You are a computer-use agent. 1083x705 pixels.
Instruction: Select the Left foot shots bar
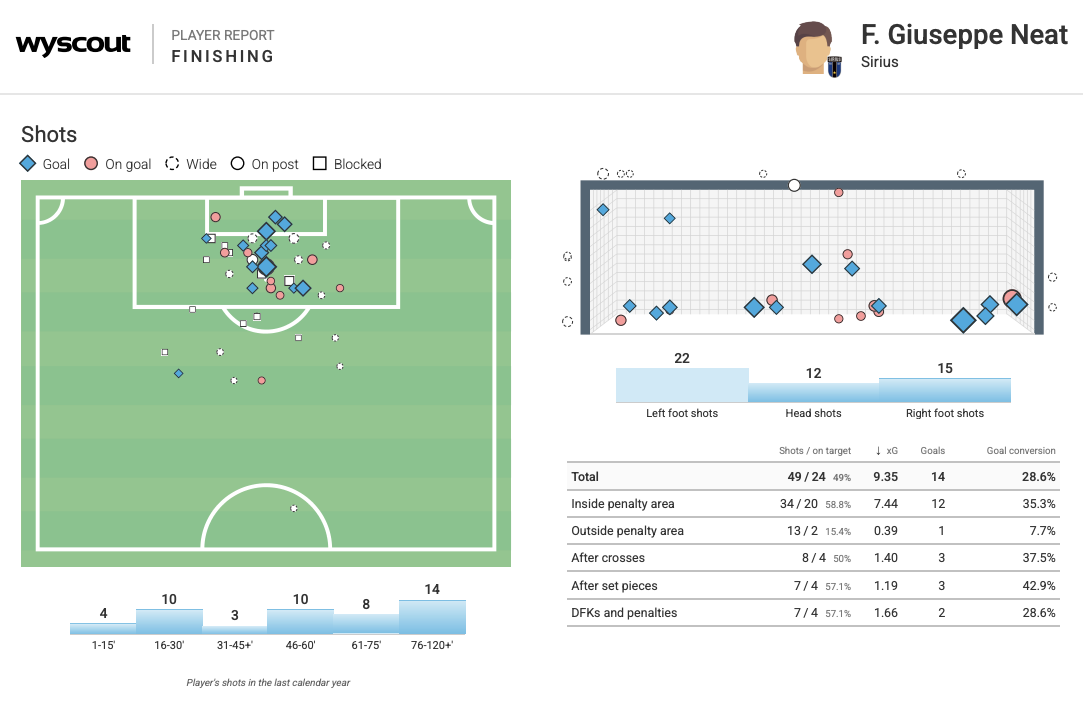tap(682, 385)
